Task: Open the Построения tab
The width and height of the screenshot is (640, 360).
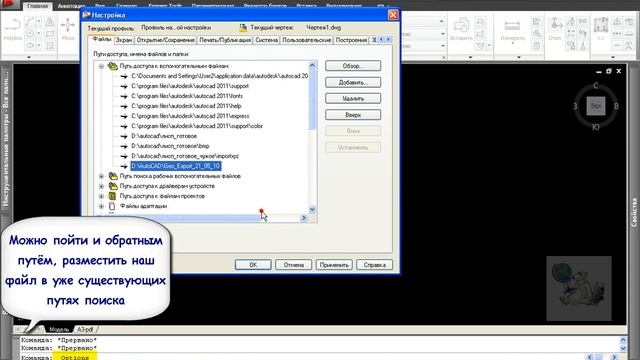Action: pos(351,40)
